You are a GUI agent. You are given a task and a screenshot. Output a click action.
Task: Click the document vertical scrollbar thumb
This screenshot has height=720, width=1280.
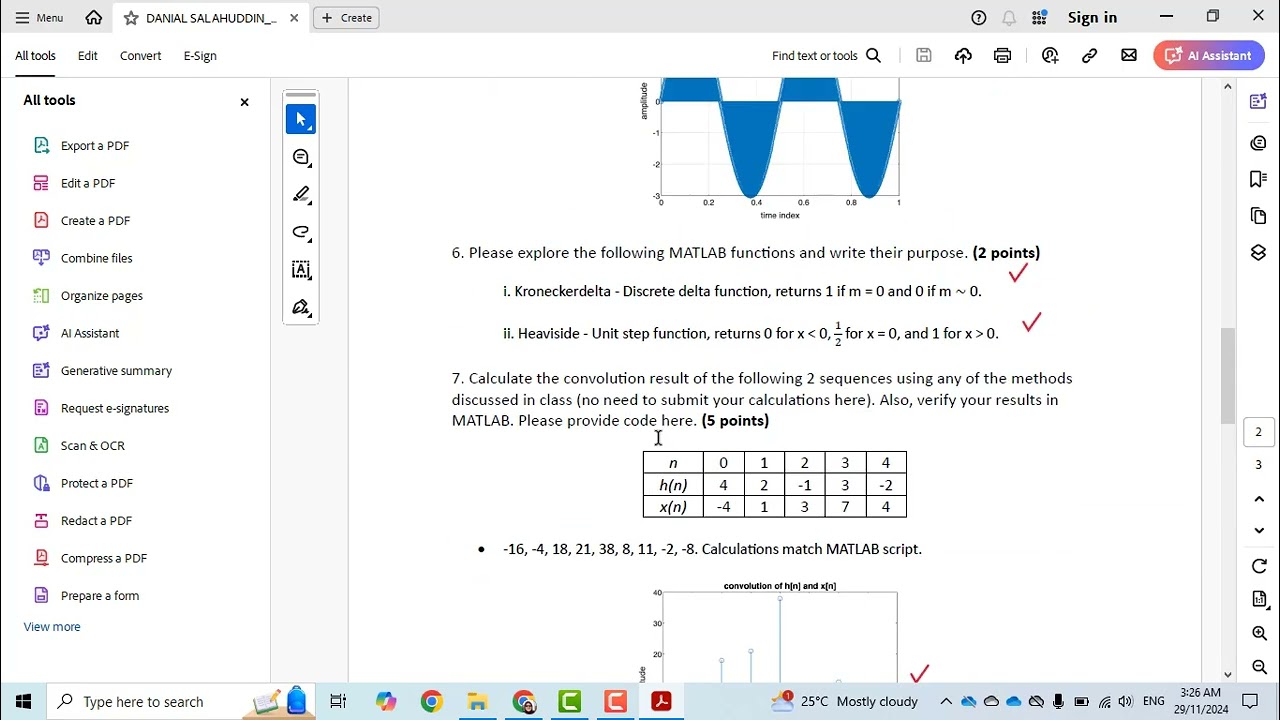1227,376
